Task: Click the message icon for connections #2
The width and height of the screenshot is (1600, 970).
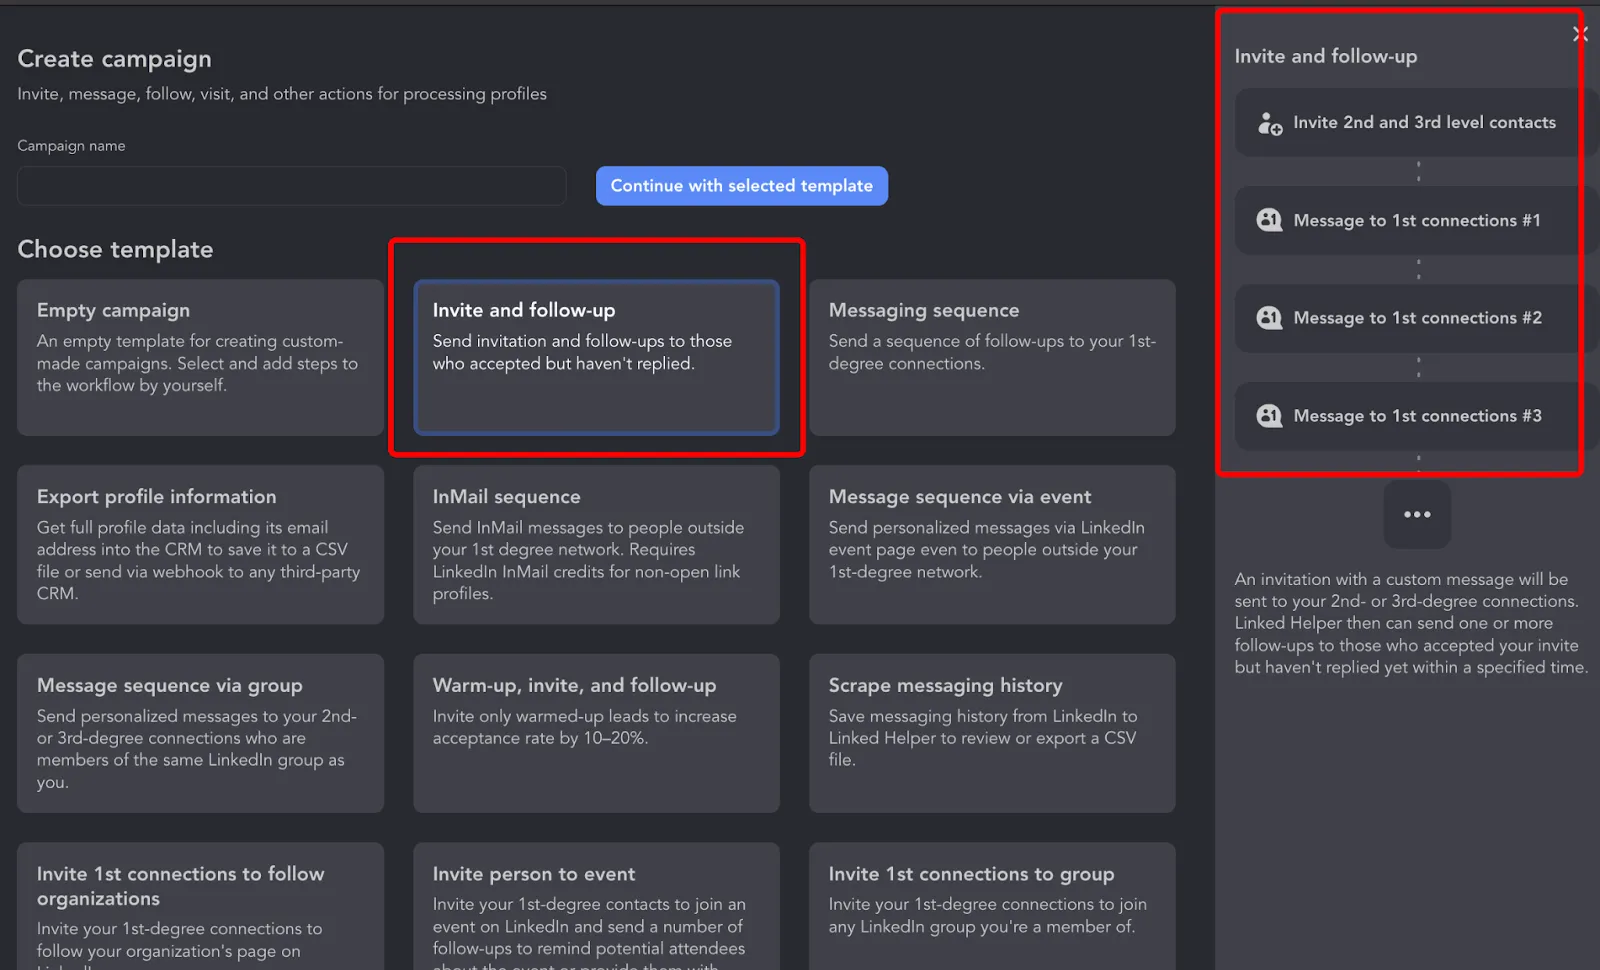Action: point(1269,318)
